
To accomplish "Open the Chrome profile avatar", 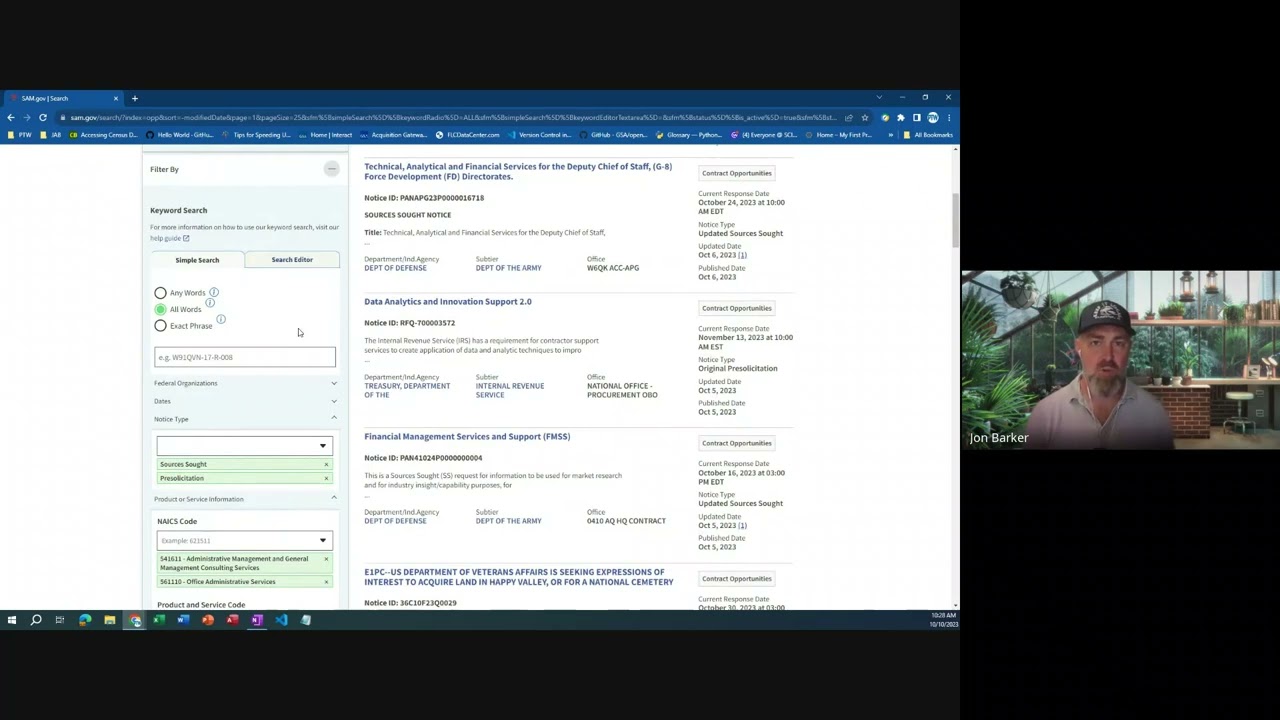I will point(933,117).
